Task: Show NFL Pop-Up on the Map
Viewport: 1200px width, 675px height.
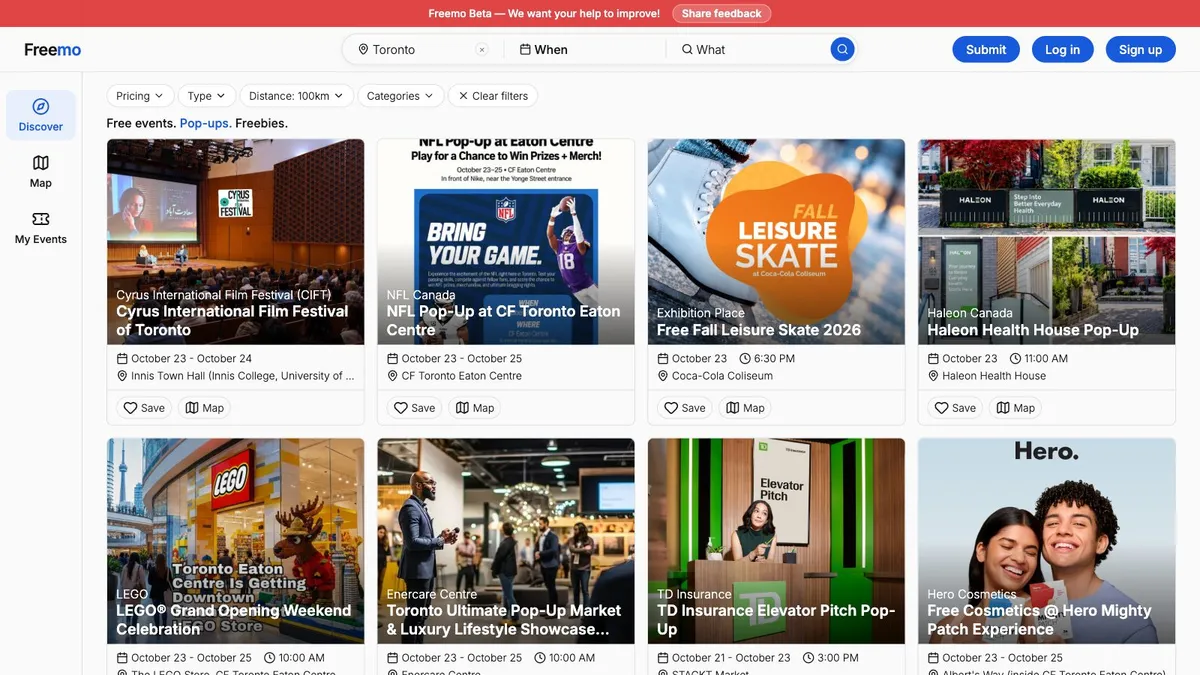Action: (x=475, y=408)
